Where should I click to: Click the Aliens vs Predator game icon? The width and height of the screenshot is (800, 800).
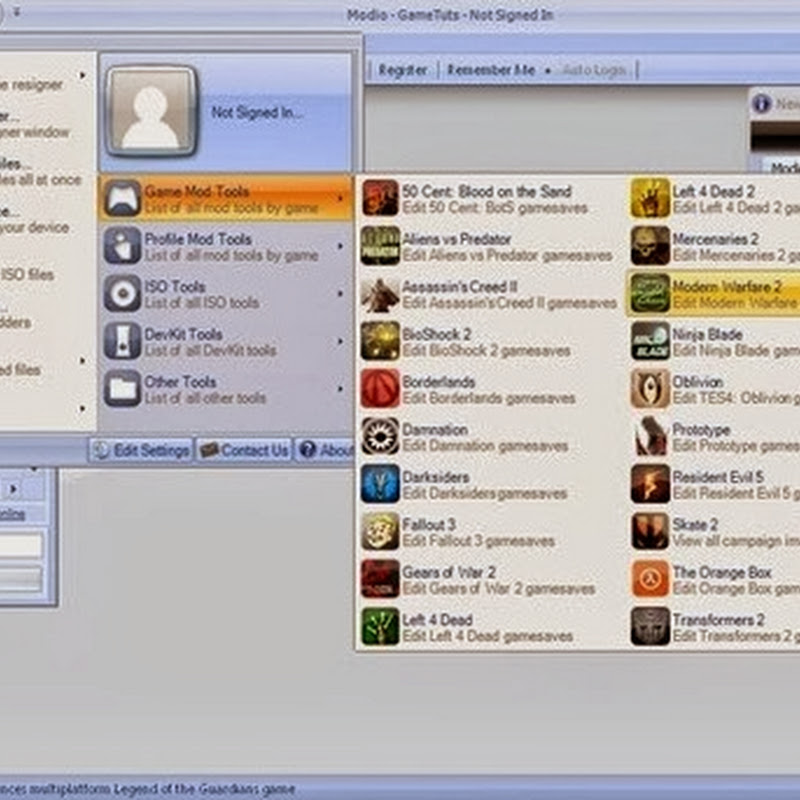pos(380,245)
